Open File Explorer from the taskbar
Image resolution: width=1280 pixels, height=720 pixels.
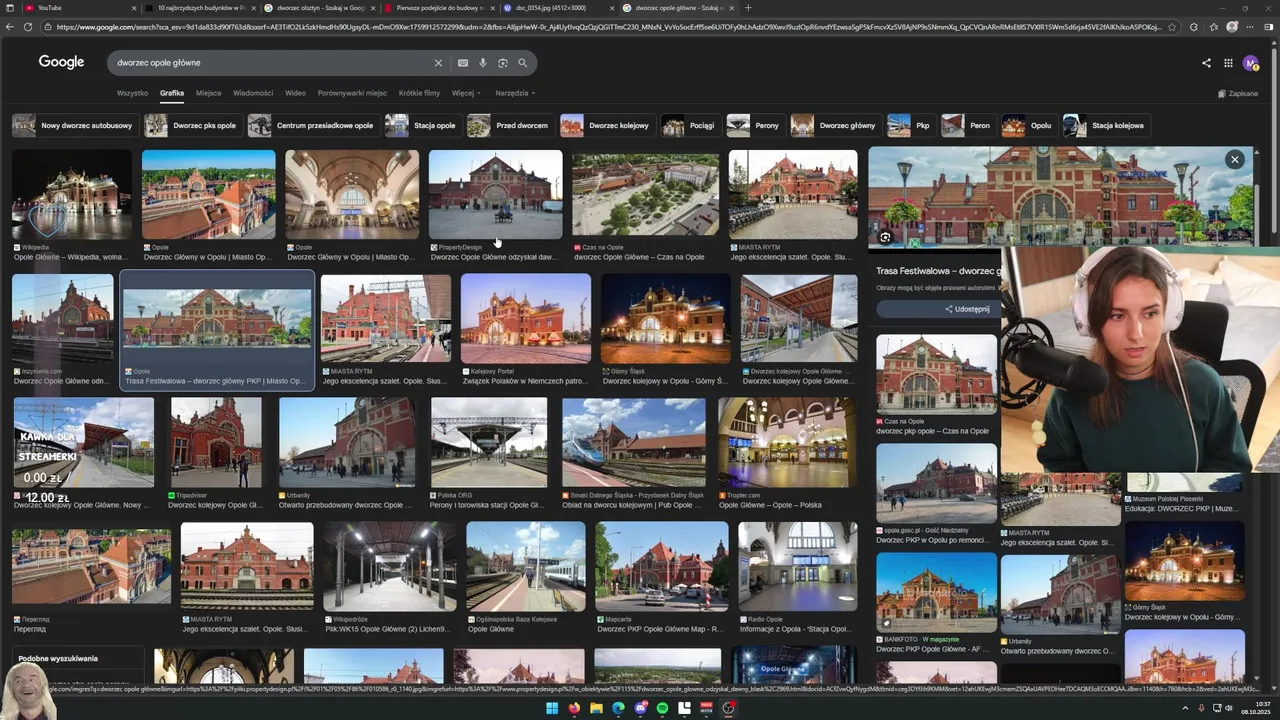click(x=596, y=708)
